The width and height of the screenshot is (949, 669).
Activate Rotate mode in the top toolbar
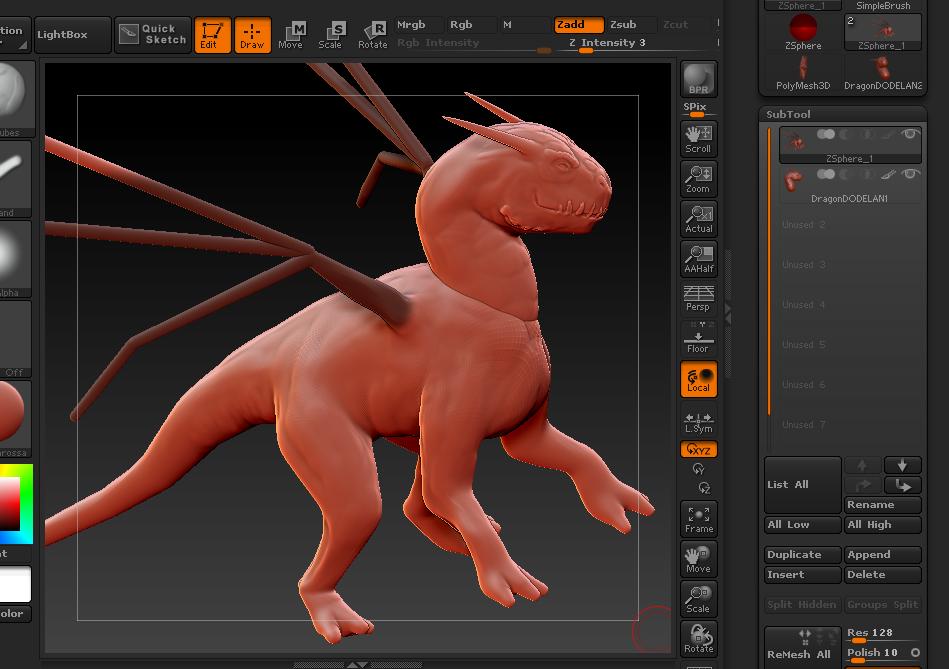pos(372,34)
